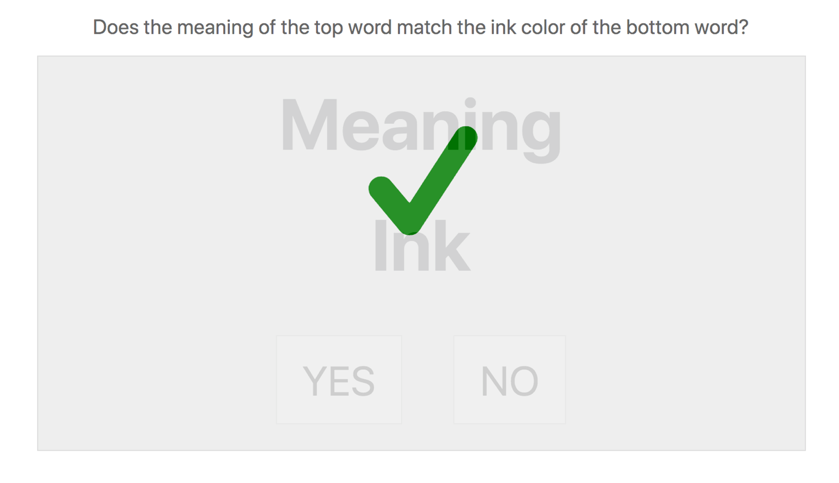Click the letter O on the NO button

click(x=525, y=381)
